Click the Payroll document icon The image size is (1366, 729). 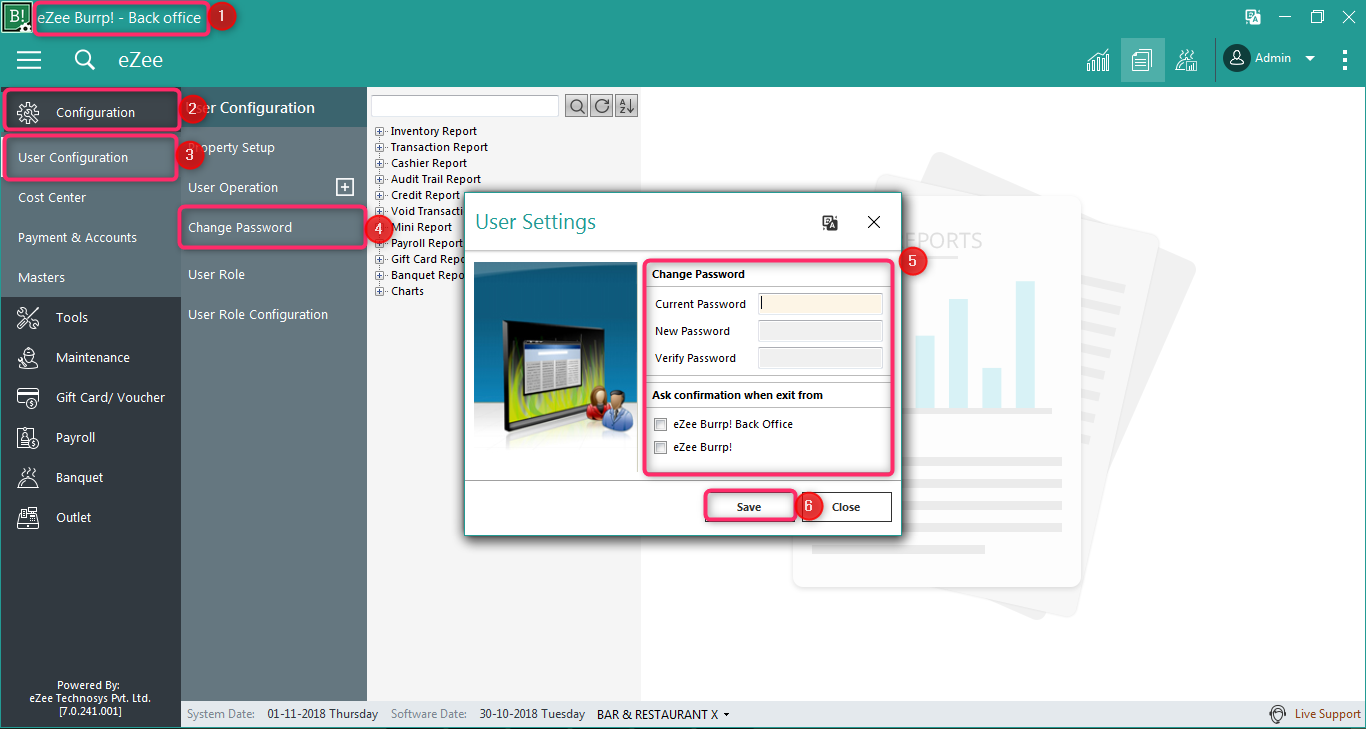pyautogui.click(x=28, y=437)
